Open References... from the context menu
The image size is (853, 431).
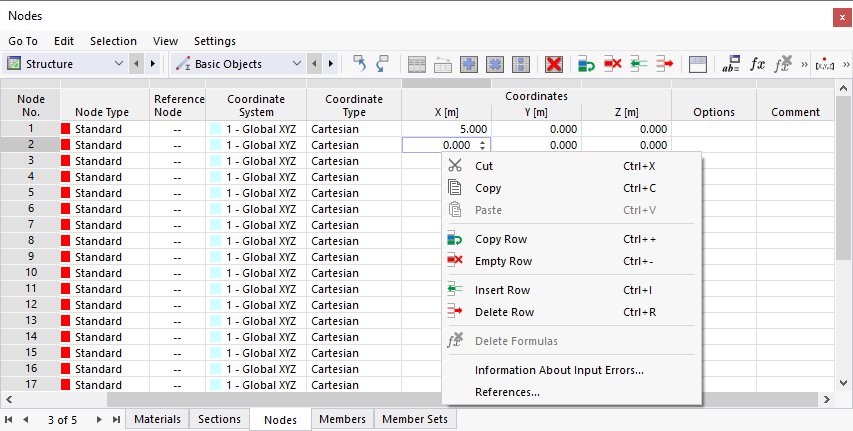pos(571,392)
